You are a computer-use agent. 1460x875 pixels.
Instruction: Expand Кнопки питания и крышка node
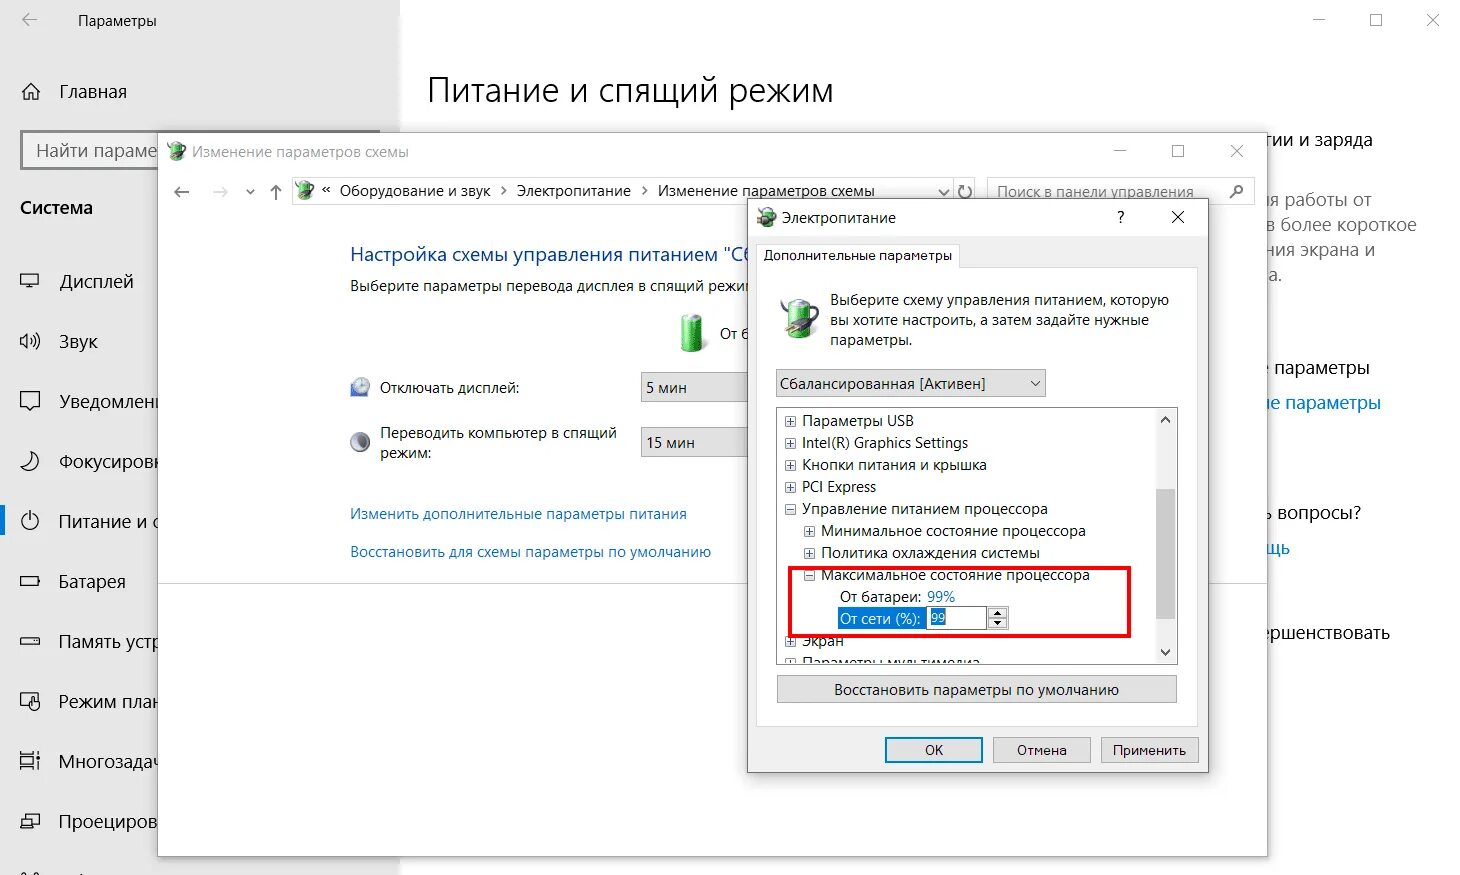pyautogui.click(x=790, y=465)
